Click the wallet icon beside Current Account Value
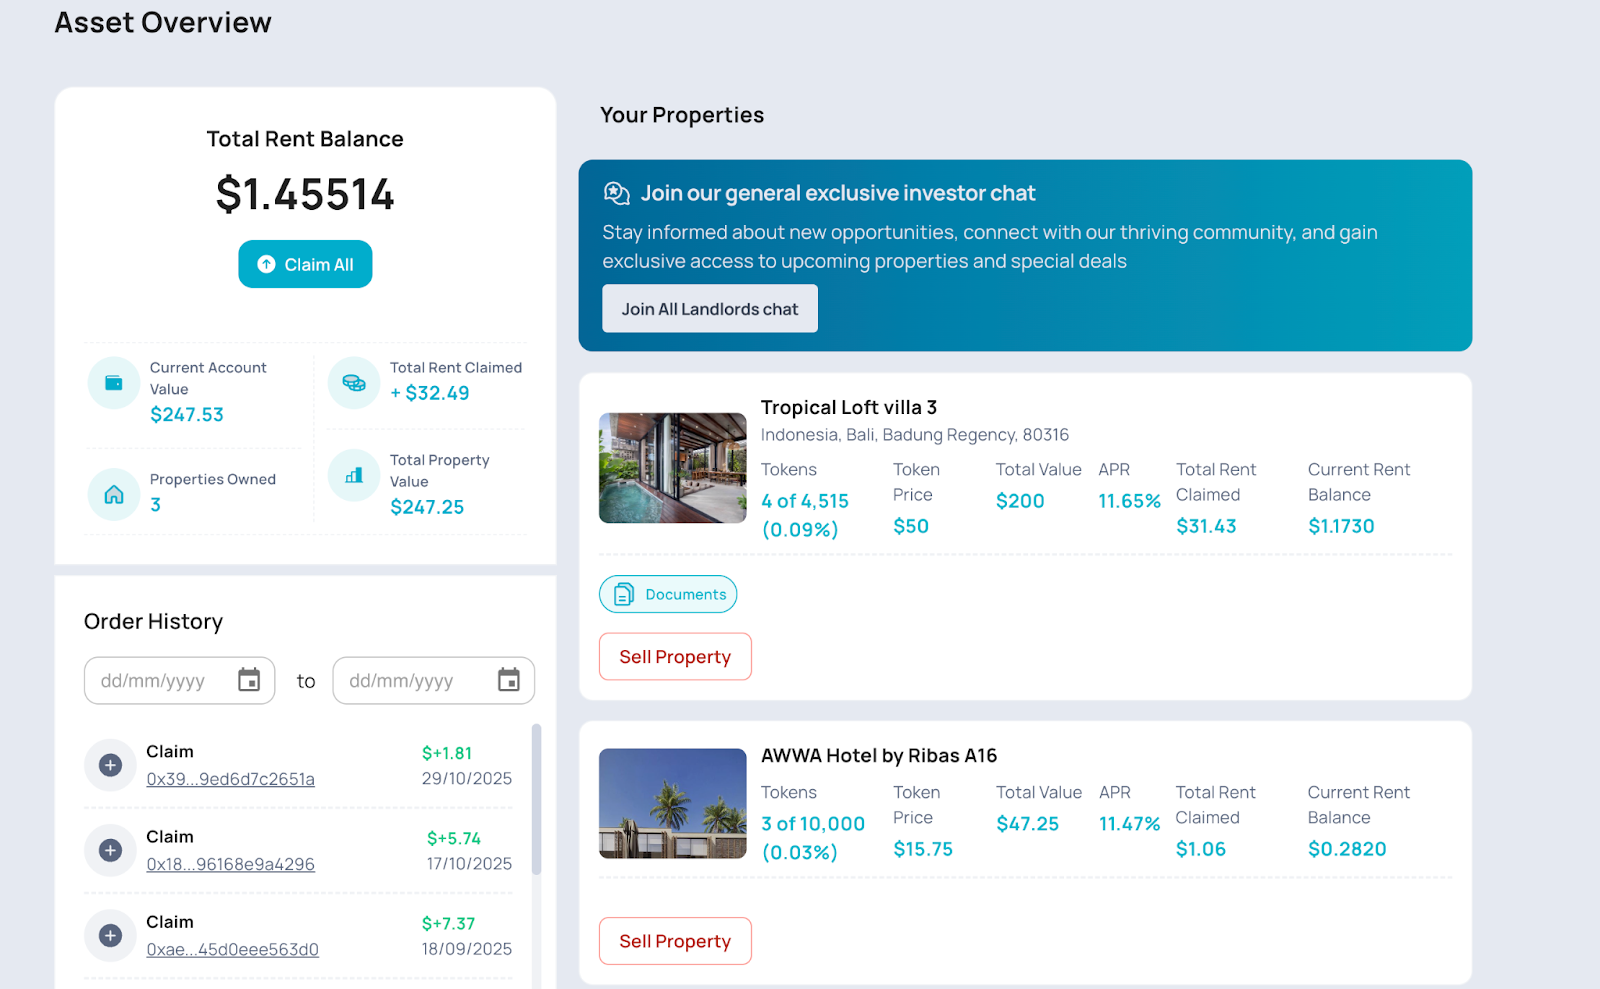The image size is (1600, 989). point(114,383)
